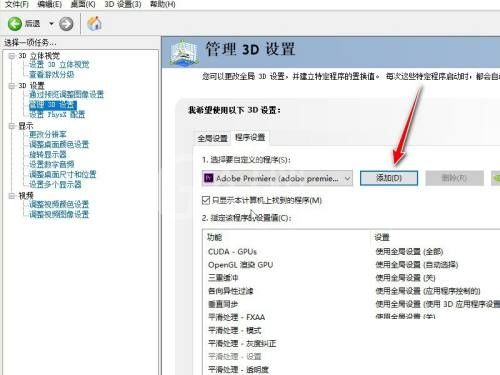This screenshot has width=500, height=375.
Task: Open 更改分辨率 item
Action: [x=48, y=135]
